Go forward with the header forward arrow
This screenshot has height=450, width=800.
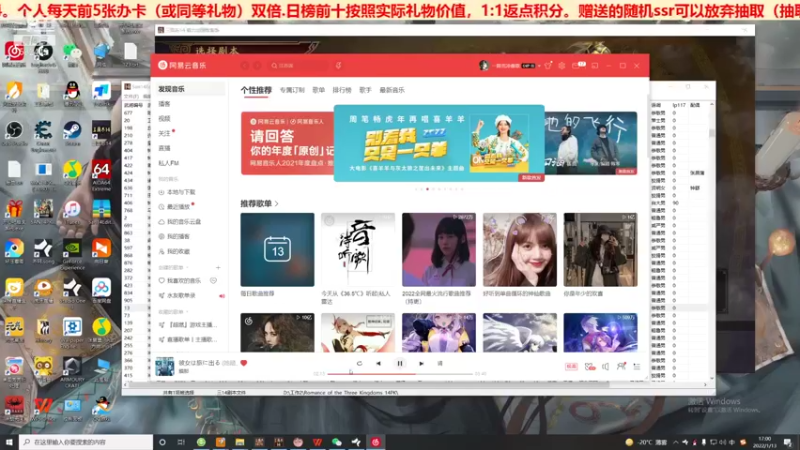pos(257,65)
